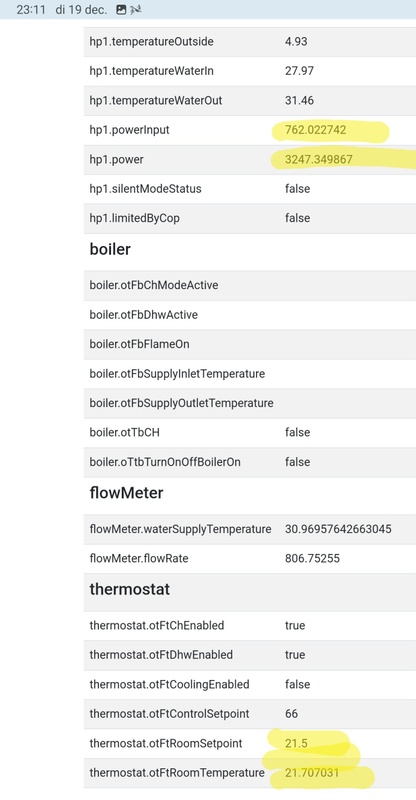Select the hp1.temperatureWaterOut value 31.46
Screen dimensions: 416x800
click(x=299, y=101)
